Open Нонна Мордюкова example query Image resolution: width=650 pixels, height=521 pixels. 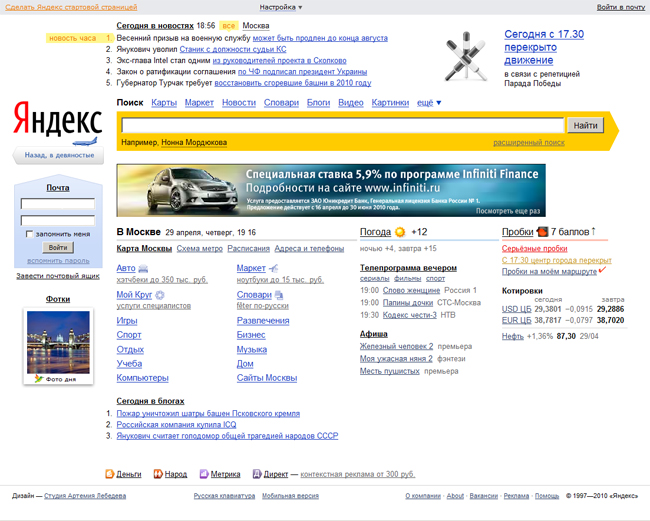(x=194, y=143)
